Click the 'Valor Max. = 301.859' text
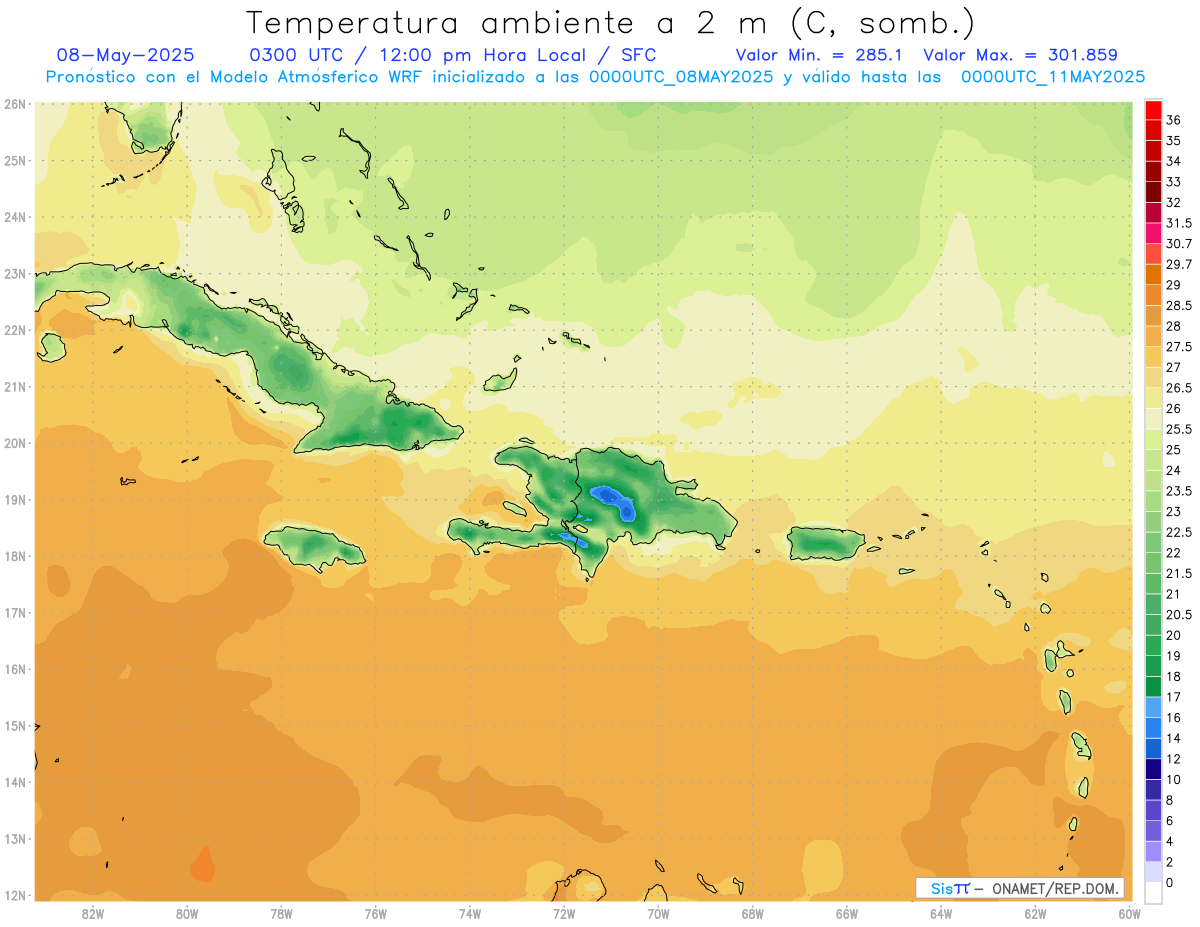Viewport: 1200px width, 927px height. coord(1021,55)
